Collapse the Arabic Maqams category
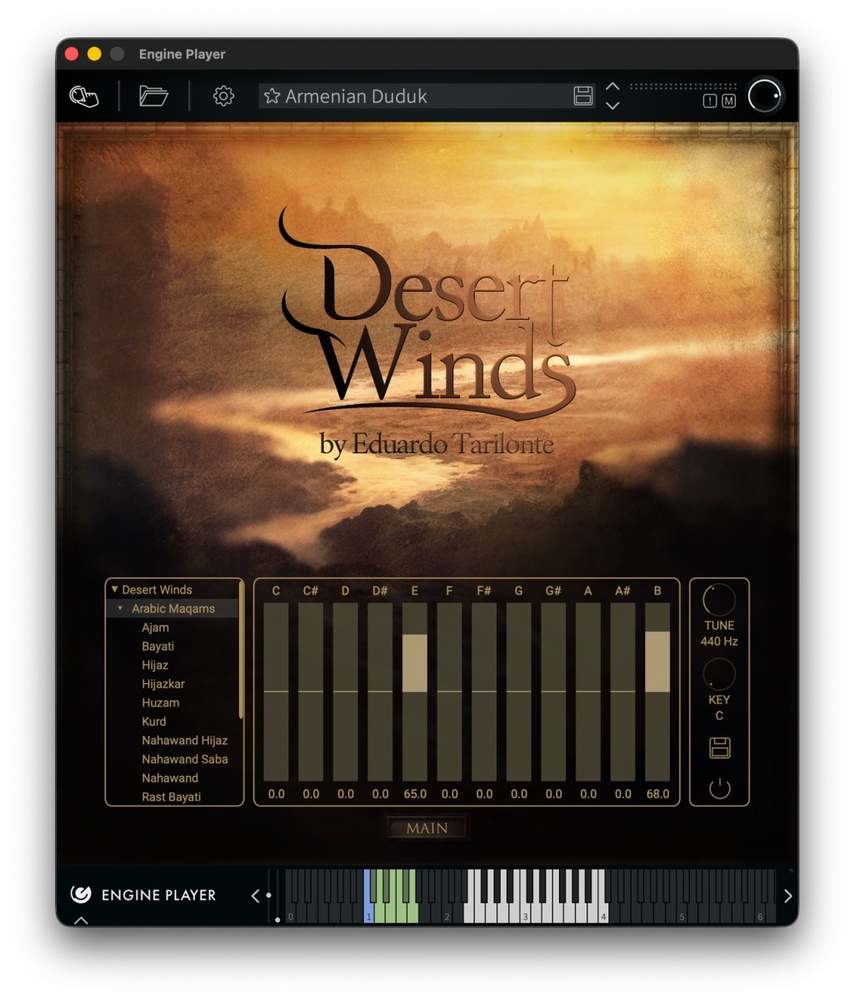The width and height of the screenshot is (854, 1000). tap(121, 609)
